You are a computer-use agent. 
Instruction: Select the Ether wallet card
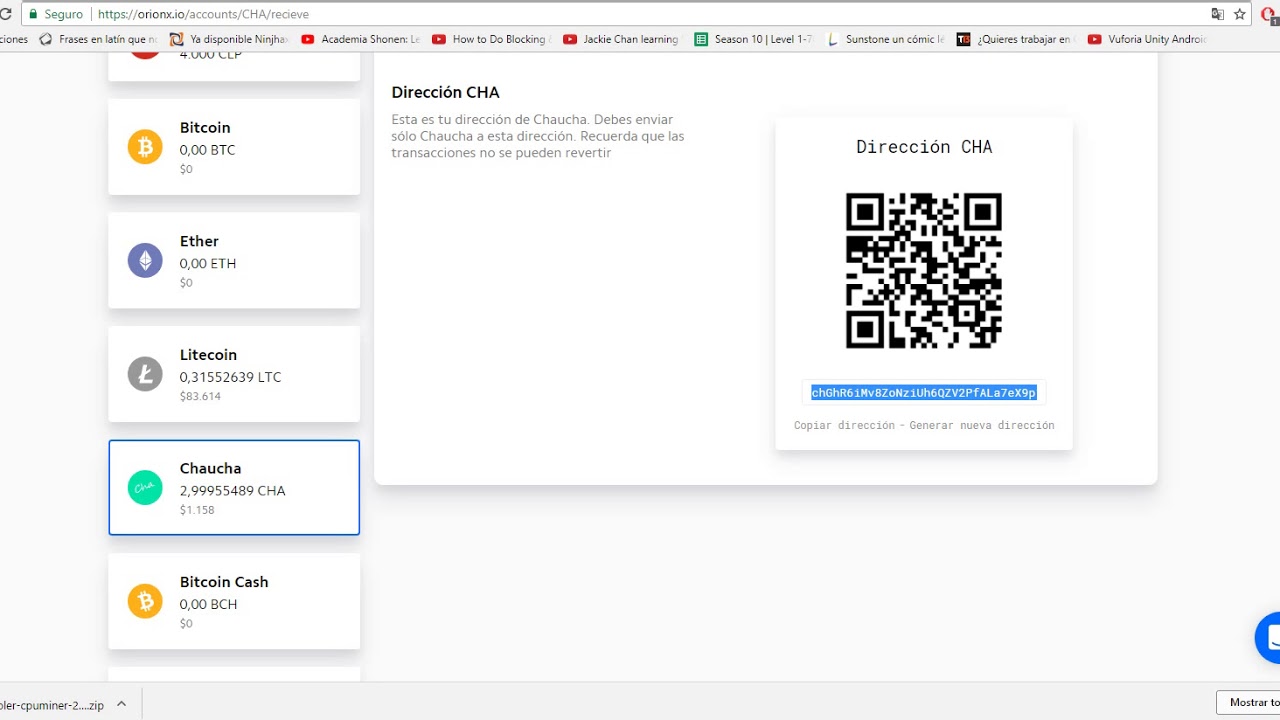tap(234, 260)
